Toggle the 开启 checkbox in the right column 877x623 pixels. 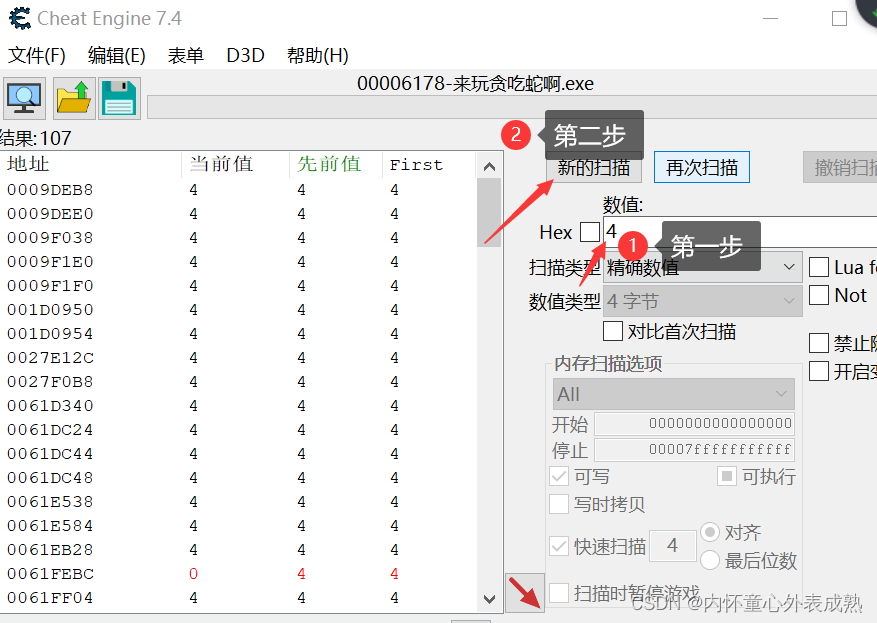(819, 371)
